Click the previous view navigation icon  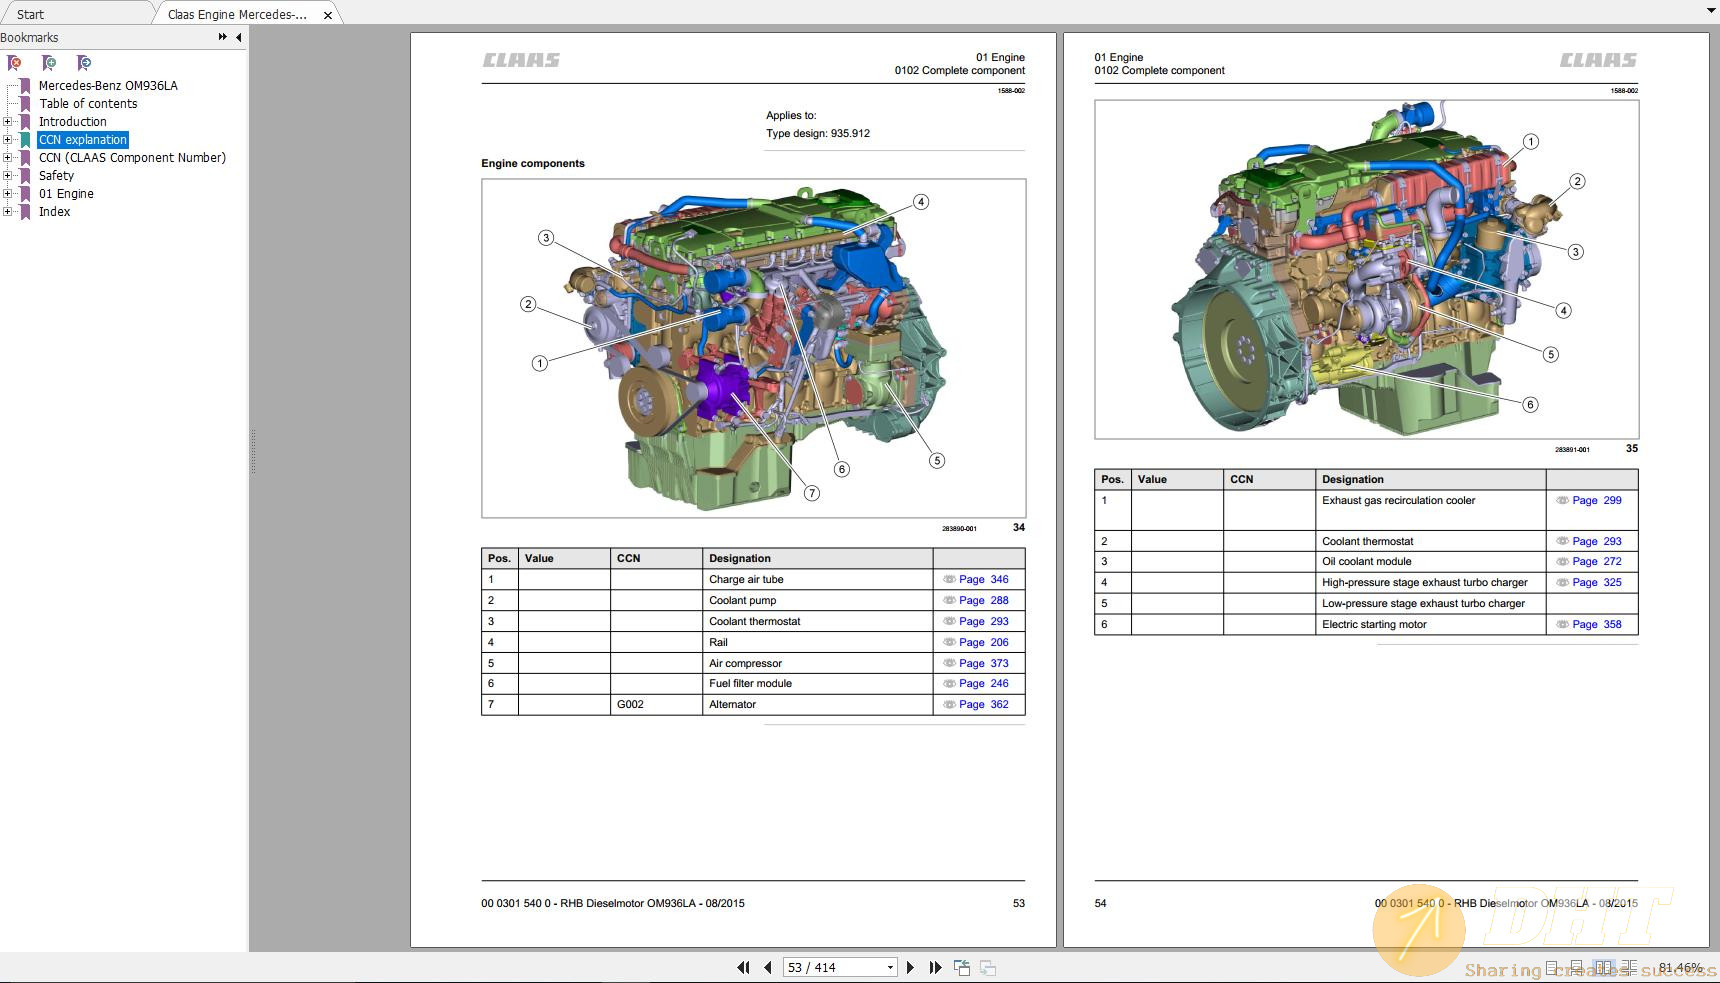pos(962,967)
